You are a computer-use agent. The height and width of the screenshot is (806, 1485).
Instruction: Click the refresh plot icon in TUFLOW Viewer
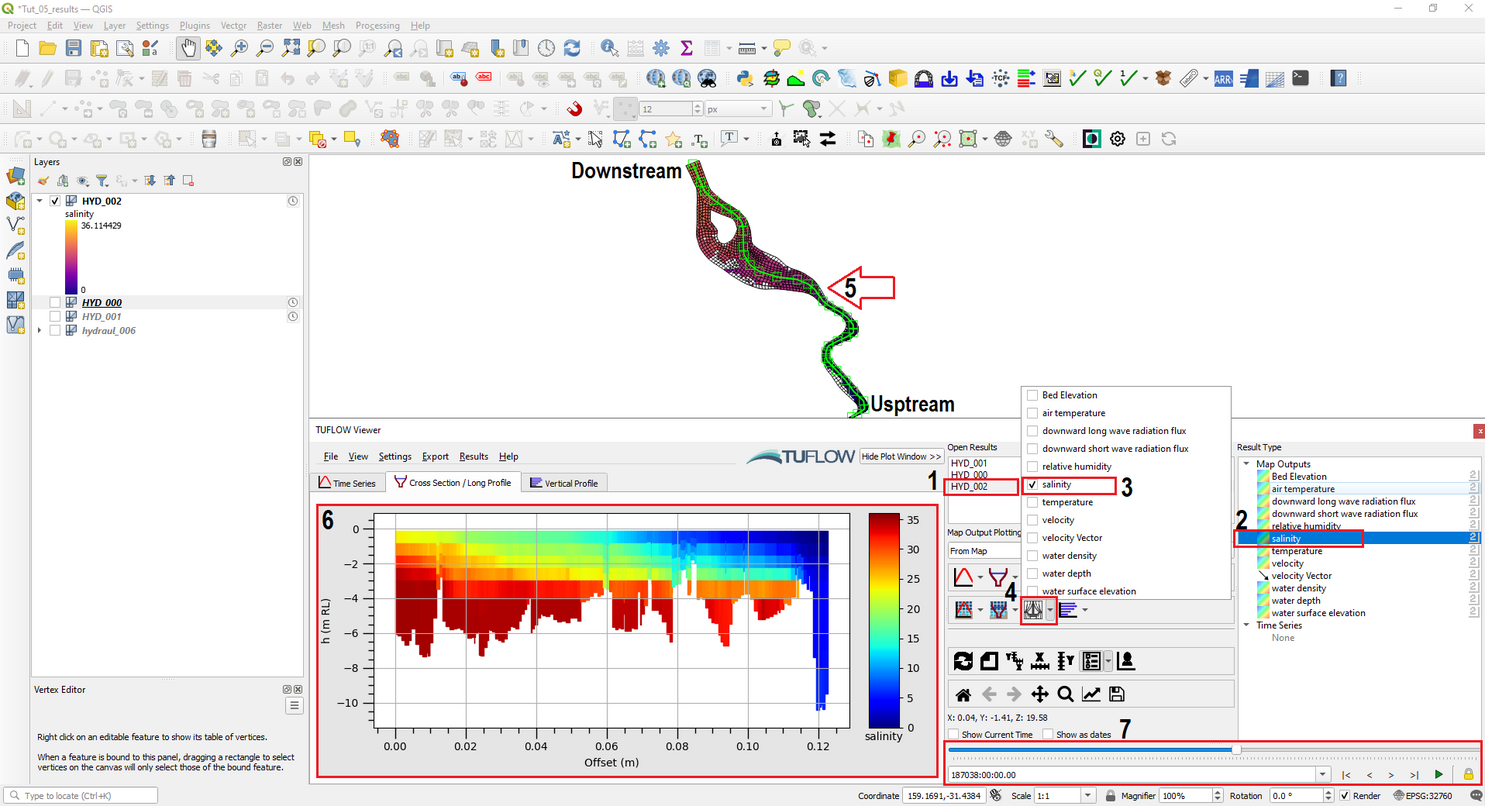coord(962,660)
